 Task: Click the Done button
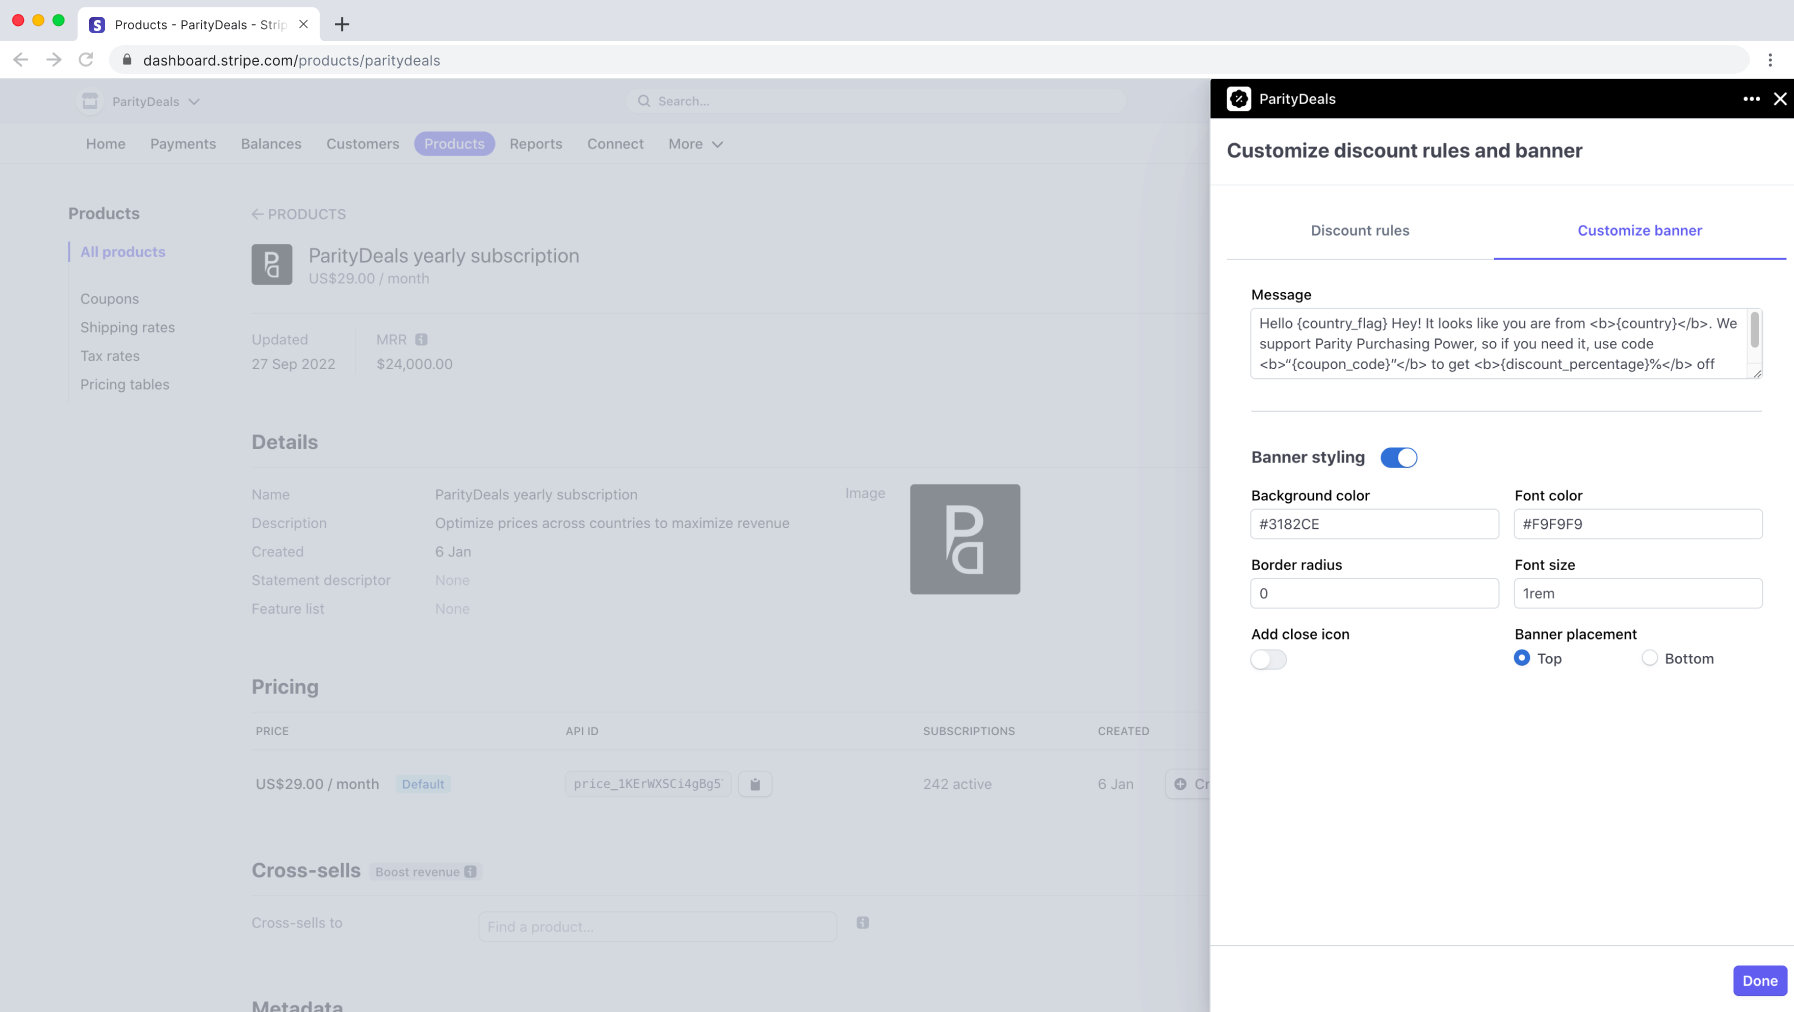tap(1759, 980)
